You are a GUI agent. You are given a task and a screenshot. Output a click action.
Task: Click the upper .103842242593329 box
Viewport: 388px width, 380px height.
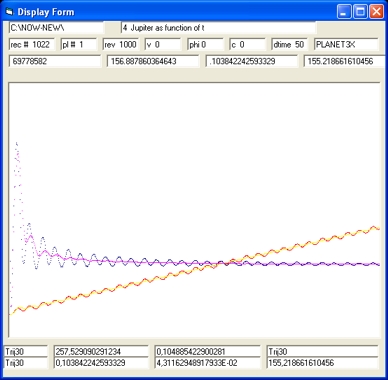251,61
